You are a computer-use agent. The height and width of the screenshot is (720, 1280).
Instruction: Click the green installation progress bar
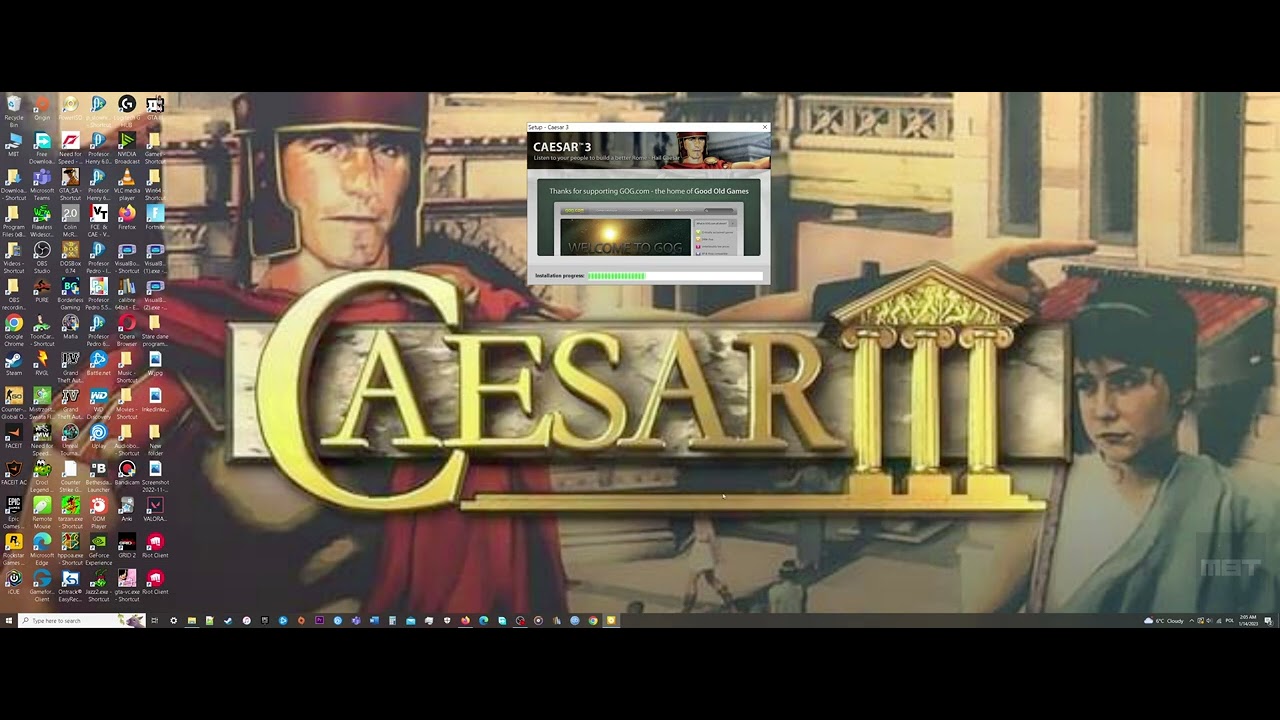pyautogui.click(x=675, y=275)
